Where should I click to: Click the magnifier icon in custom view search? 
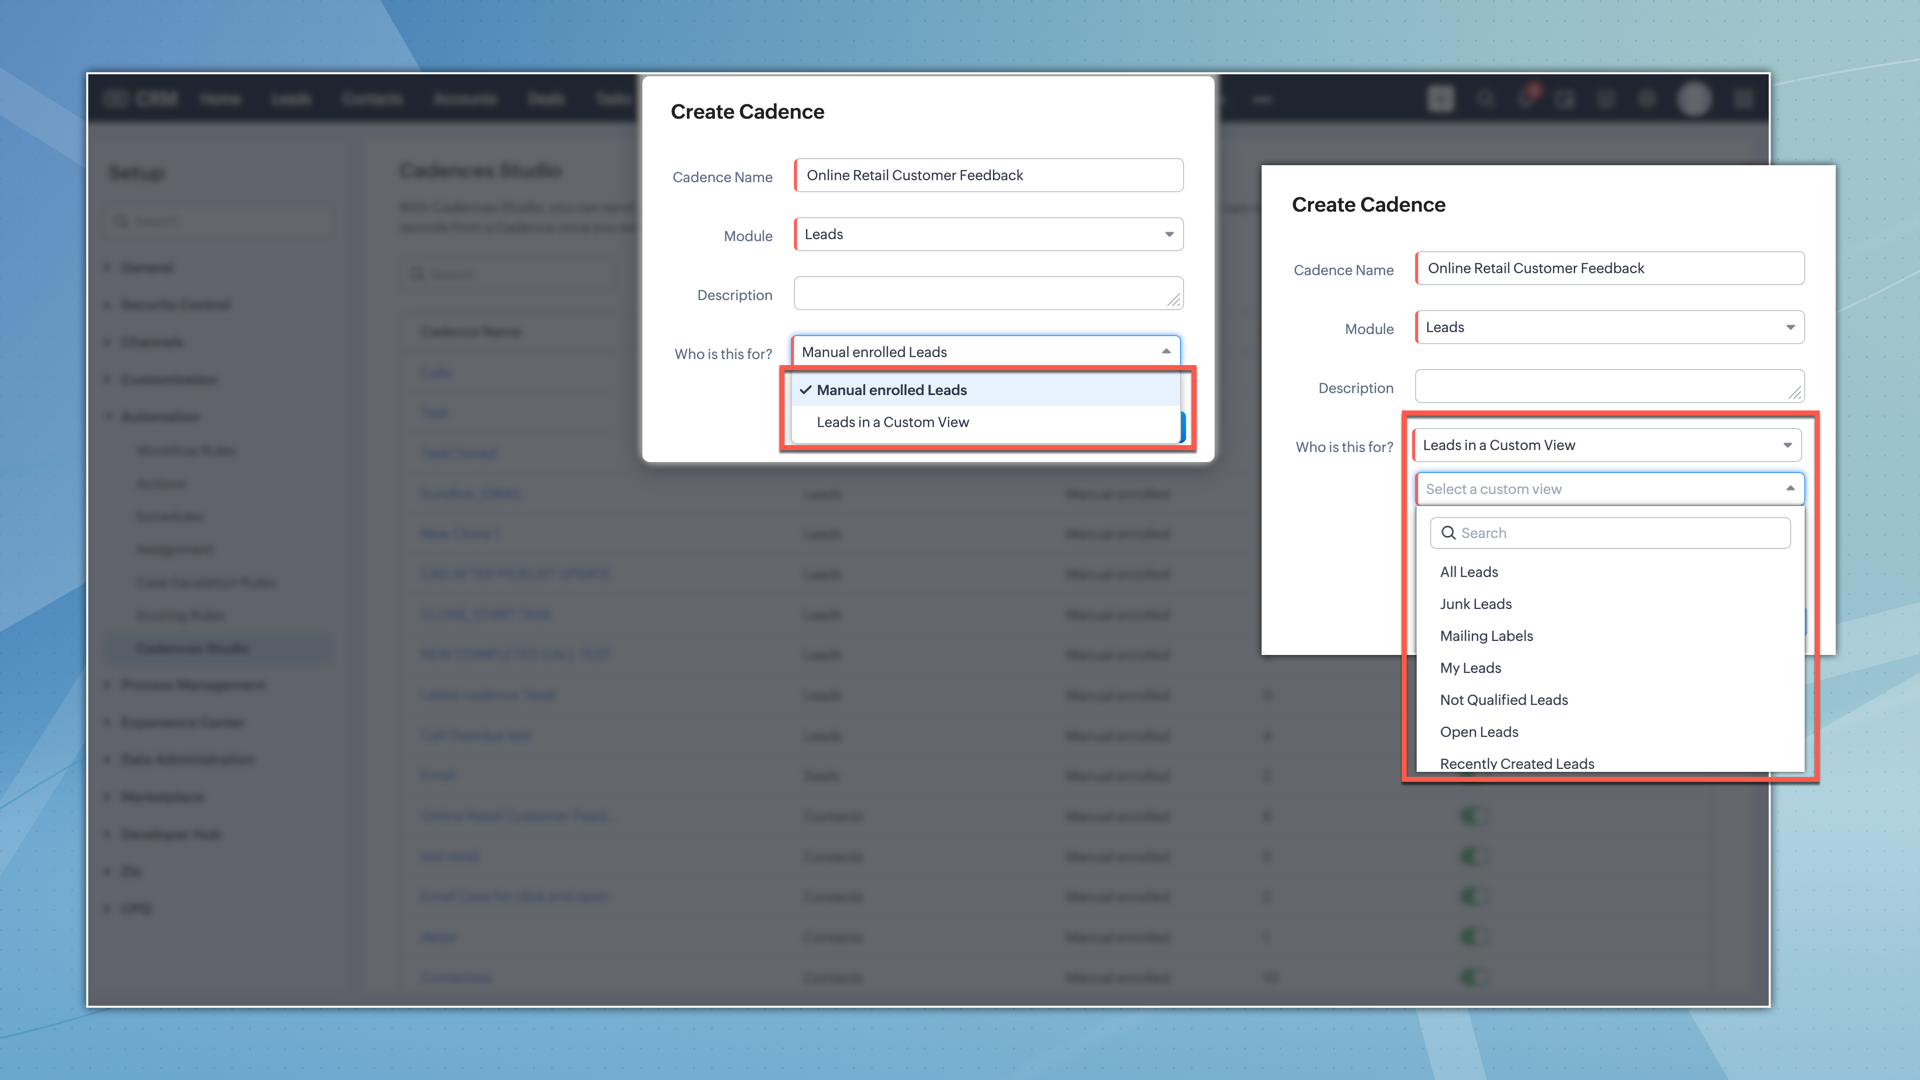click(1448, 533)
